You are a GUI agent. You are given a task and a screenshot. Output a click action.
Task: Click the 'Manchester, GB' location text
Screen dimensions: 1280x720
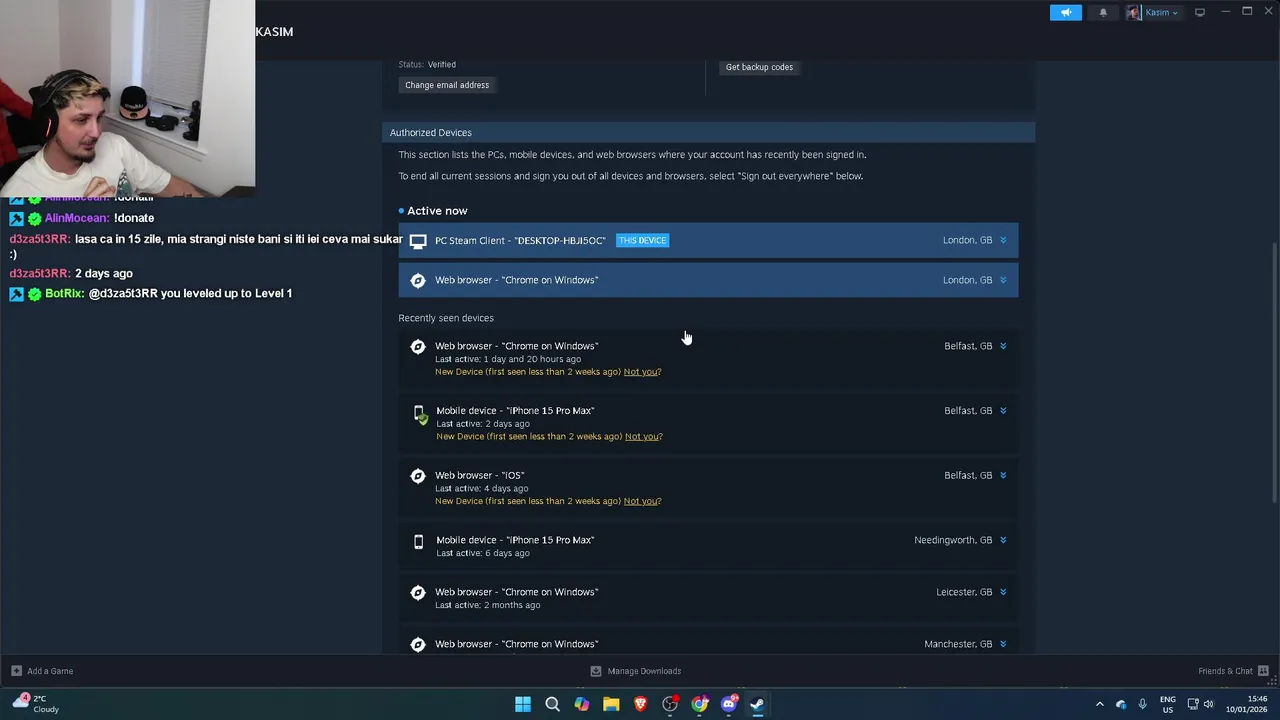pos(958,644)
